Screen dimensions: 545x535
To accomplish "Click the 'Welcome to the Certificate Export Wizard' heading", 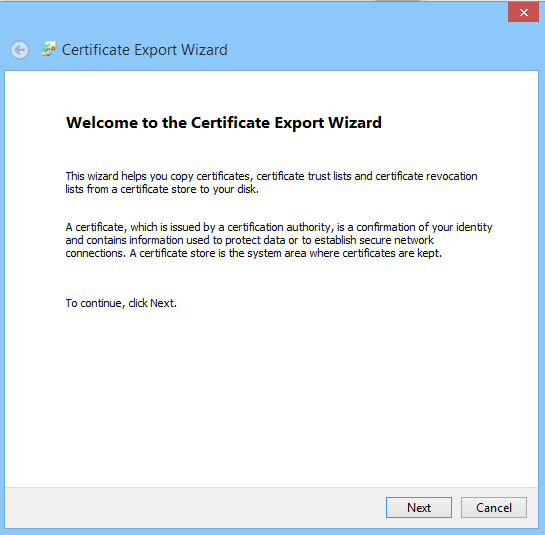I will click(x=224, y=123).
